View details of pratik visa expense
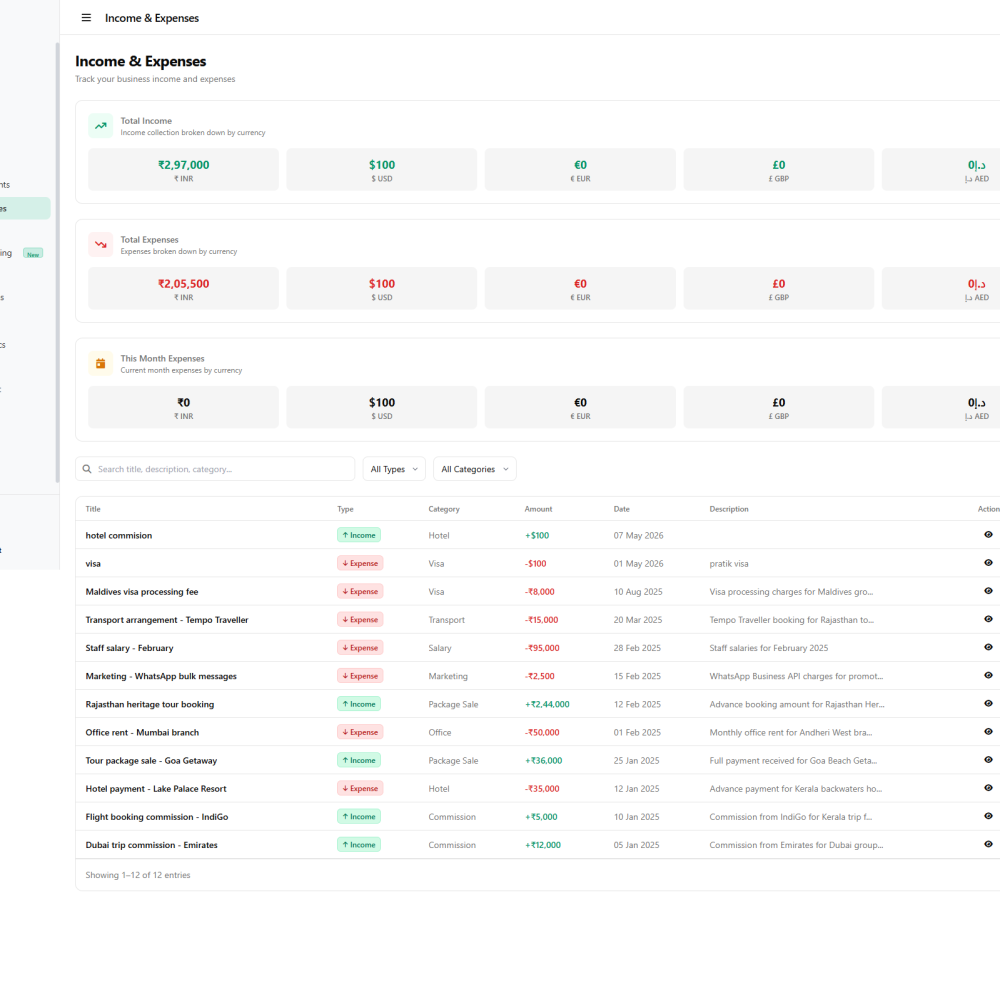The width and height of the screenshot is (1000, 1000). tap(988, 562)
